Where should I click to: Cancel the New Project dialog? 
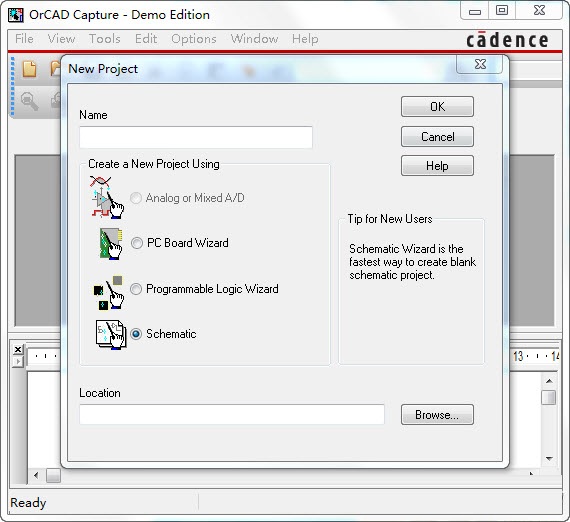point(437,137)
